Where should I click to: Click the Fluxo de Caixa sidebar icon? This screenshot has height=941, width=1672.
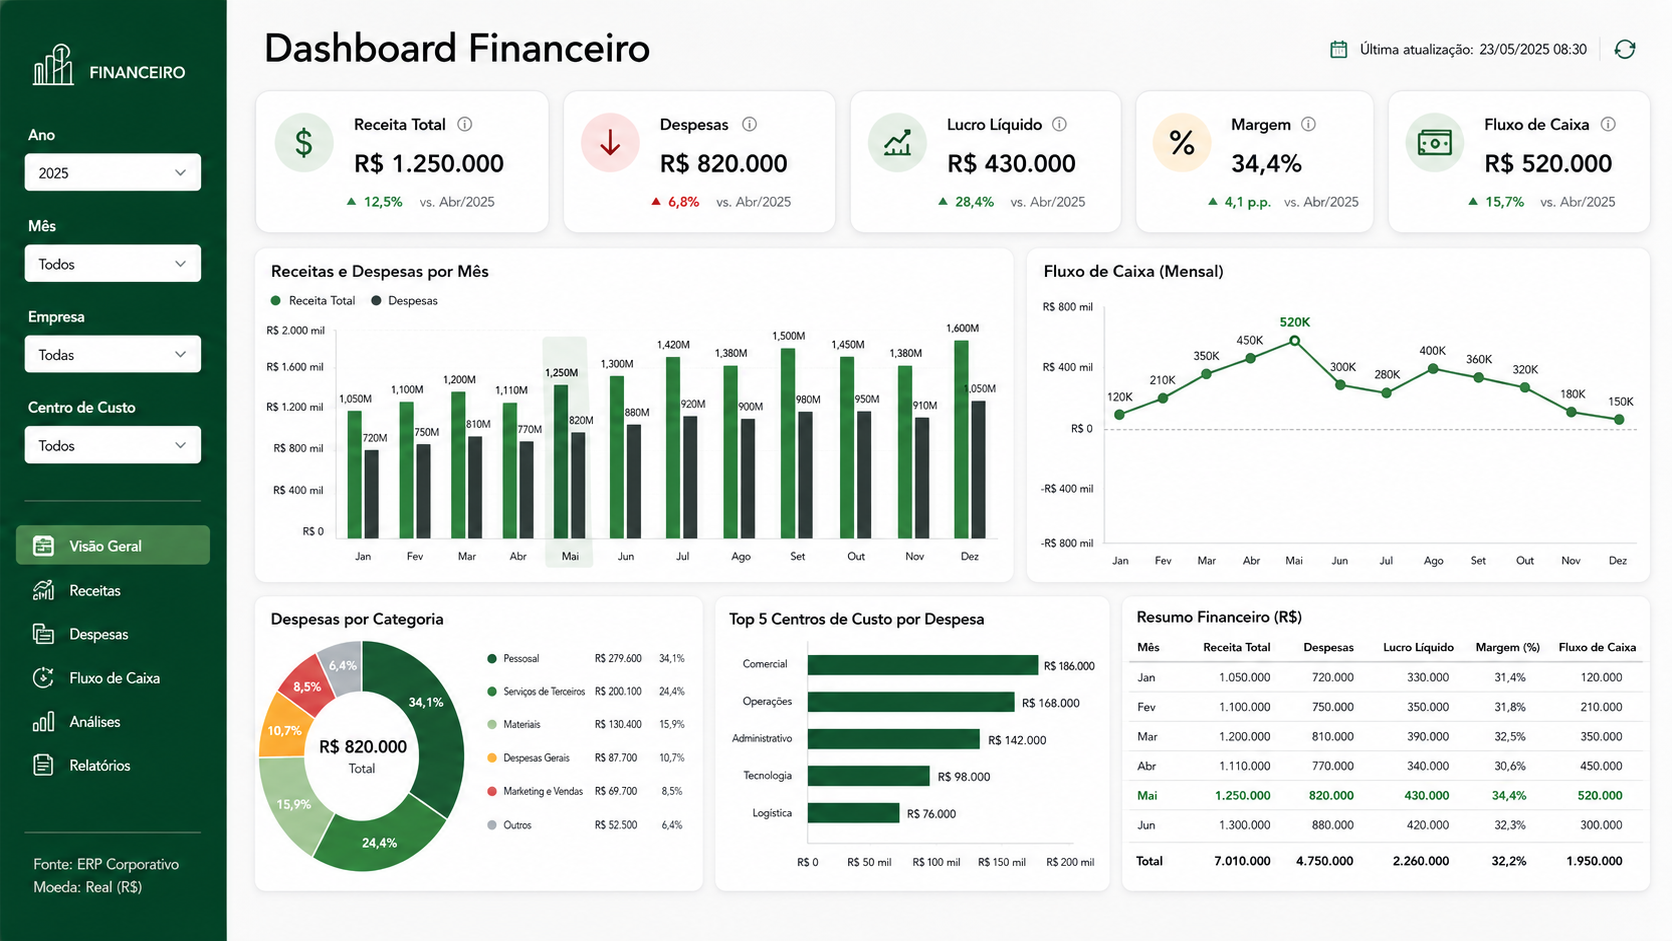[43, 678]
